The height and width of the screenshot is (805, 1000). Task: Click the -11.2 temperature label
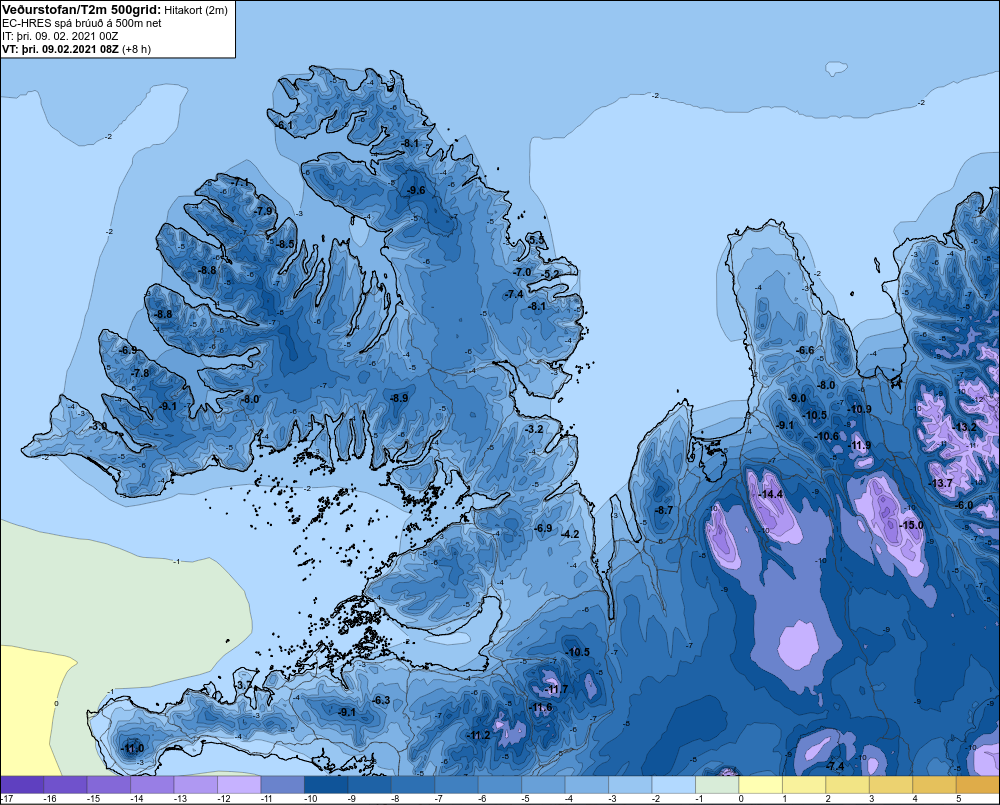pos(478,735)
